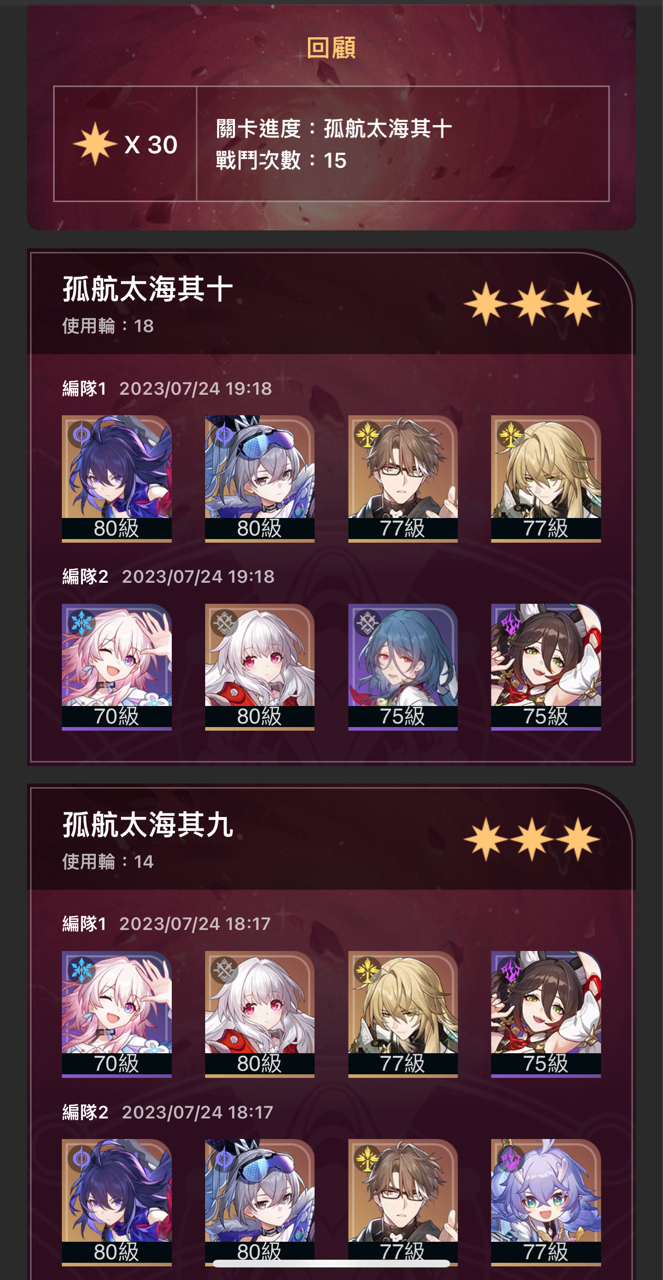The width and height of the screenshot is (663, 1280).
Task: Select Silver Wolf portrait in 孤航太海其十 編隊1
Action: [x=259, y=479]
